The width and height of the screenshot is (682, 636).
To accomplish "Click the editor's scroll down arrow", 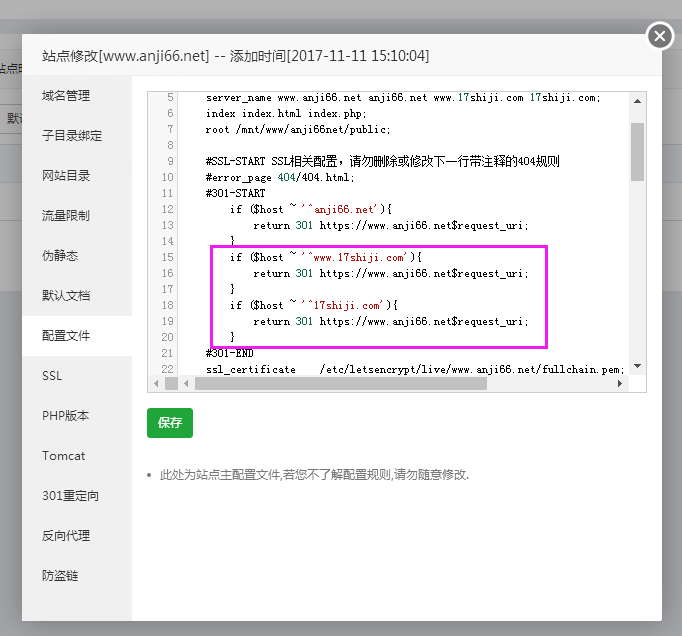I will click(637, 366).
